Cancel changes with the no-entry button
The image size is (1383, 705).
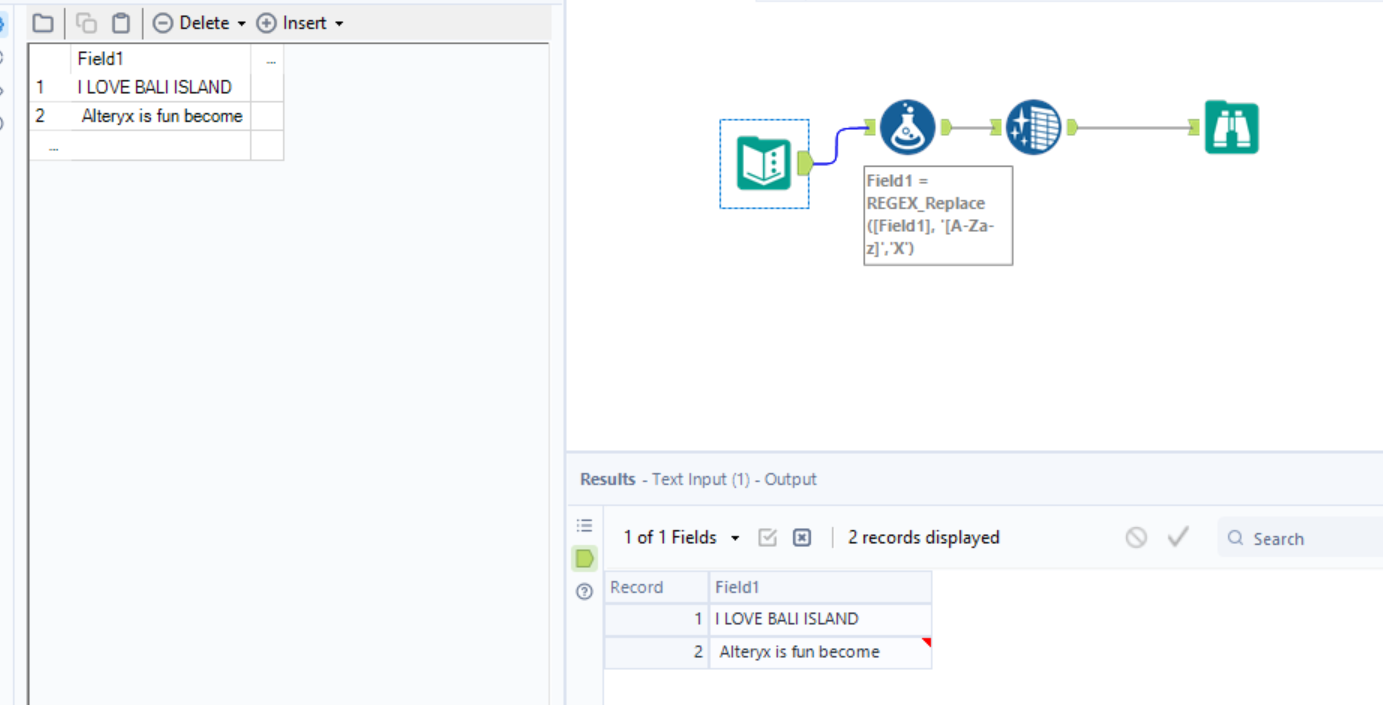click(x=1136, y=537)
